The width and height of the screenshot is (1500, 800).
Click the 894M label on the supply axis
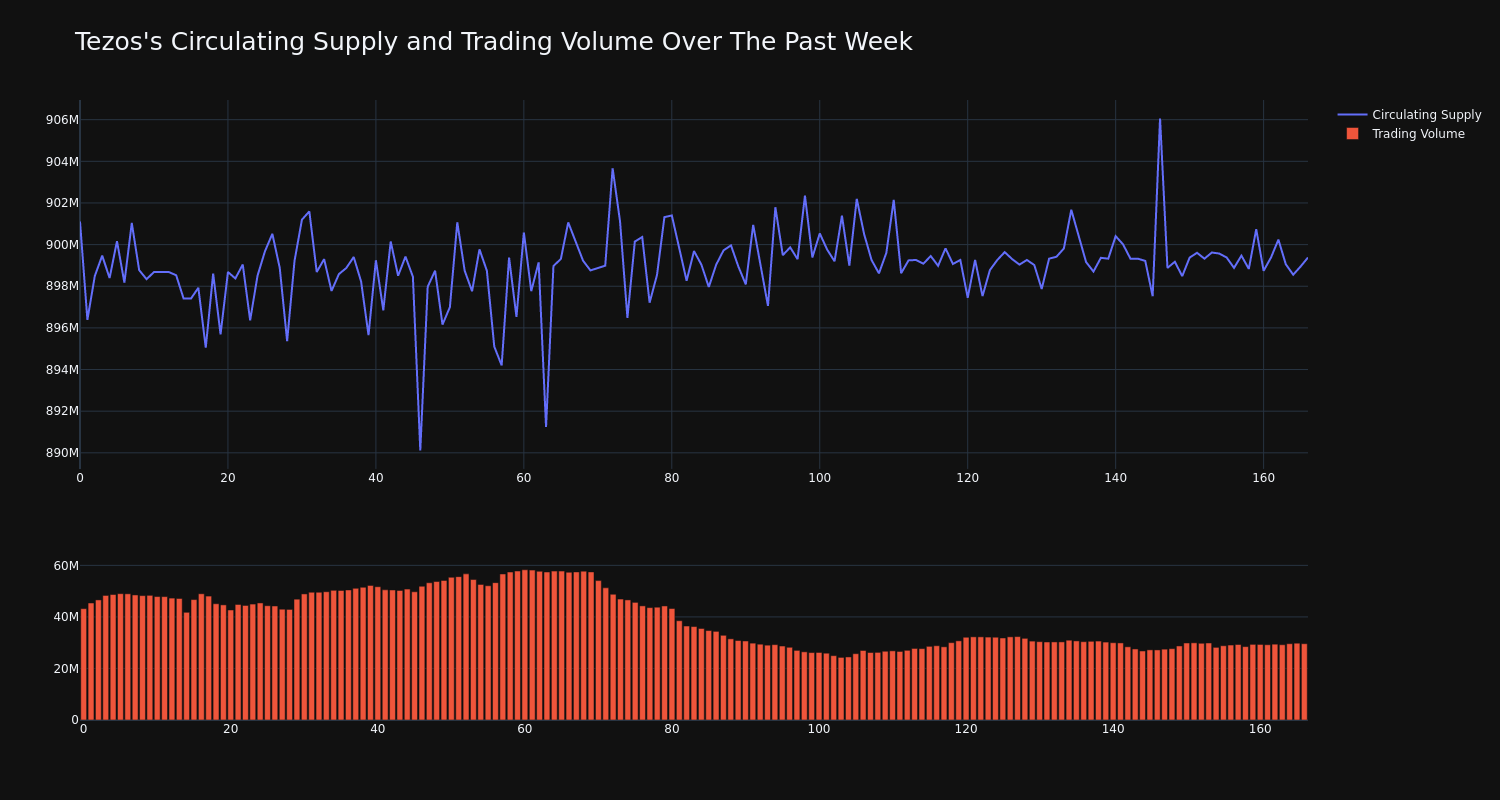pos(62,370)
